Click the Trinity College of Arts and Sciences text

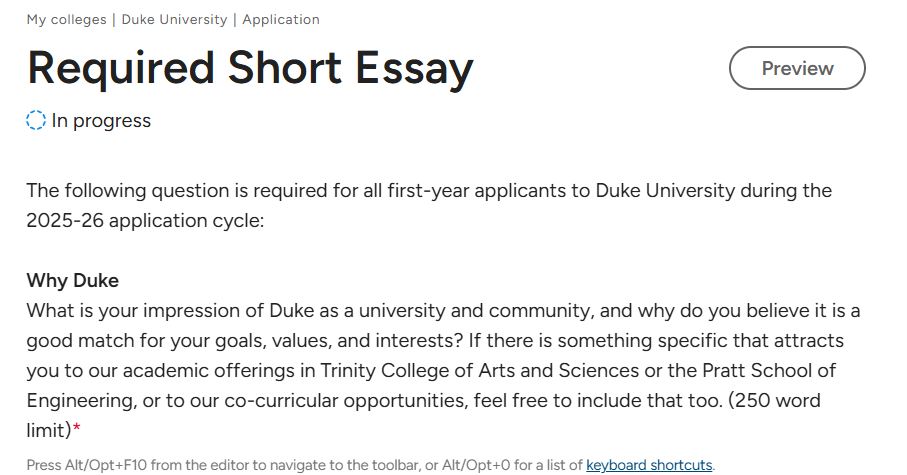(480, 370)
